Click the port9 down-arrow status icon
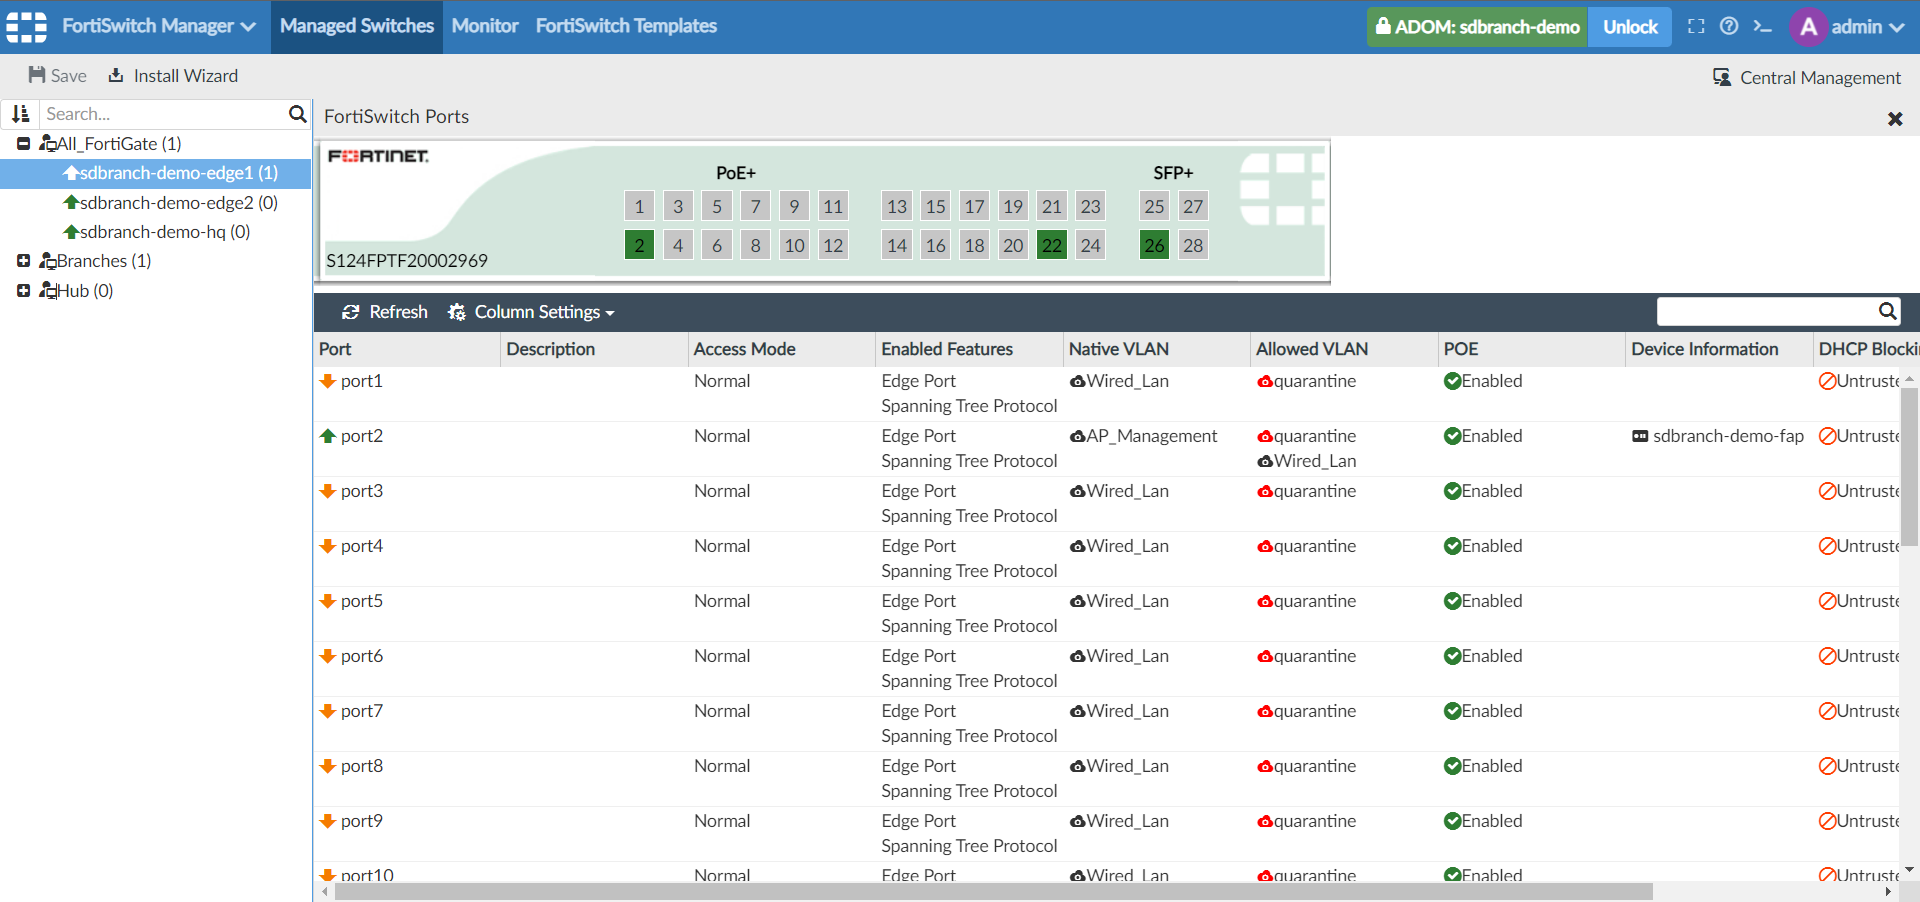 327,821
